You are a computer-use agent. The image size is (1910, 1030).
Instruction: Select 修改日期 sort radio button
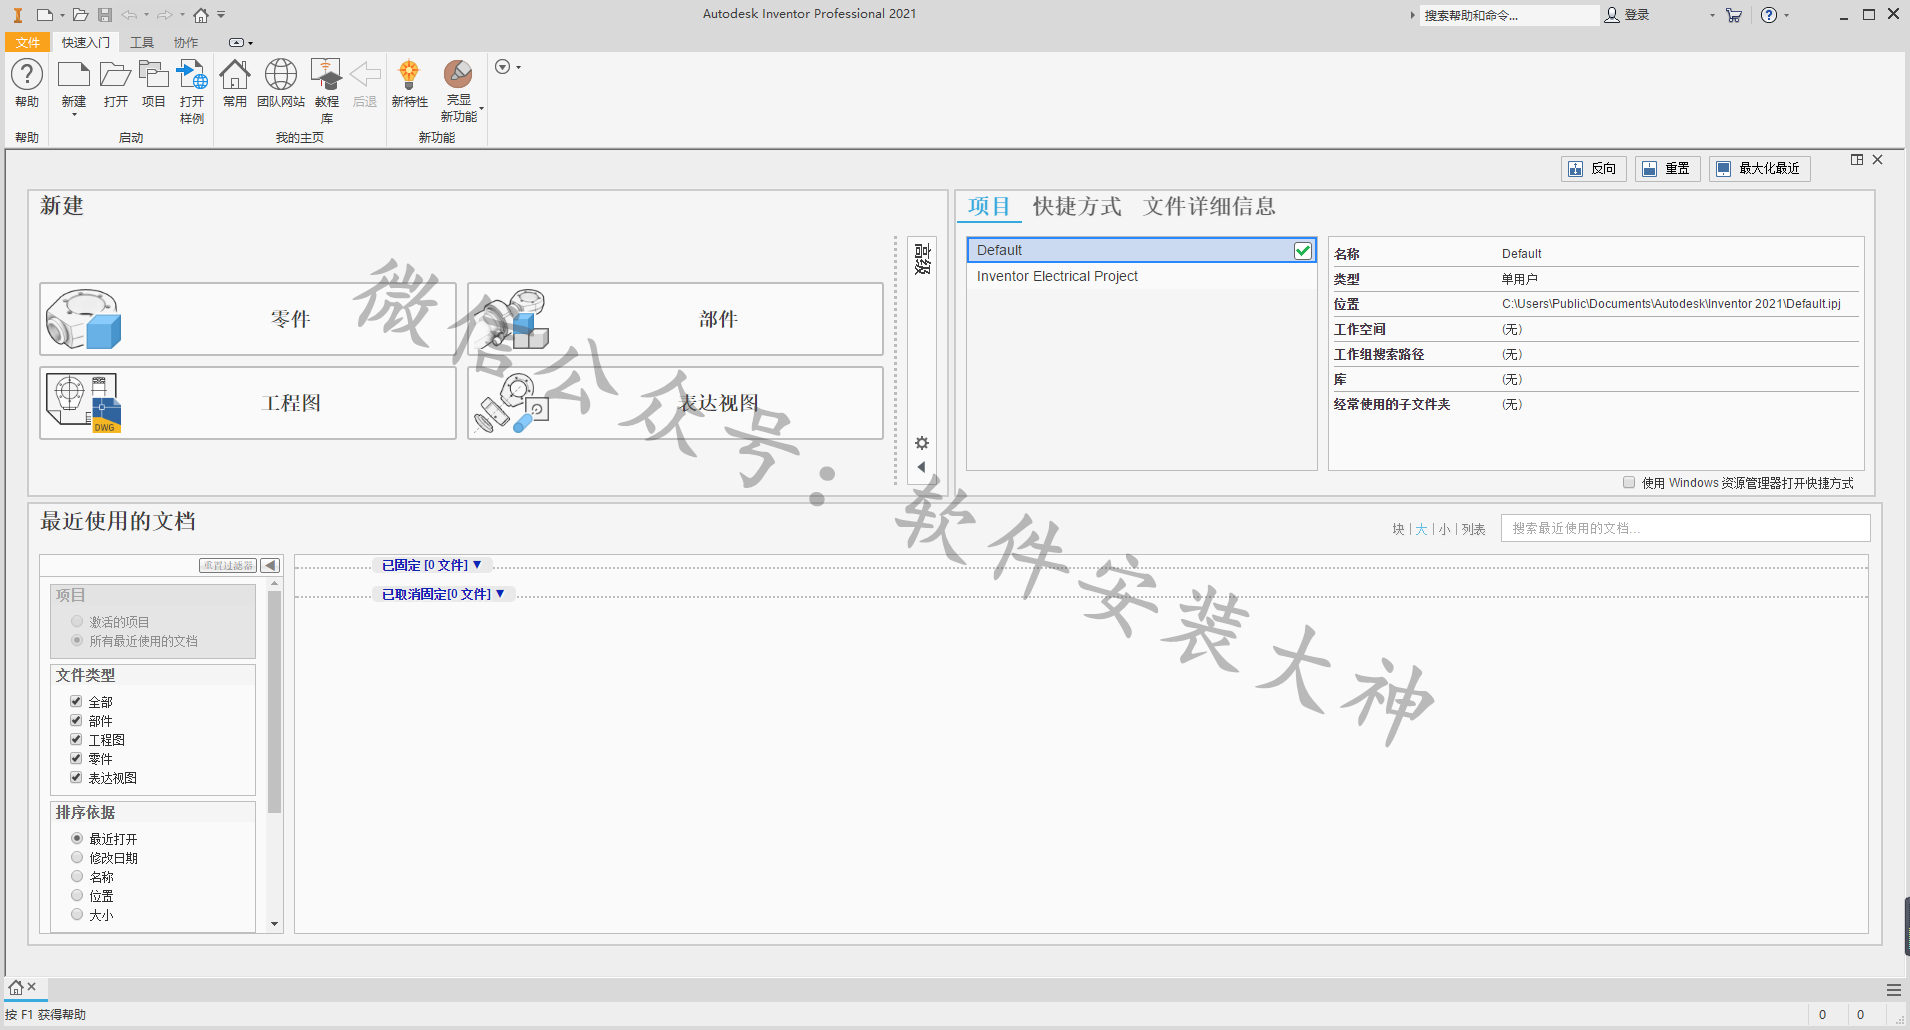[77, 857]
